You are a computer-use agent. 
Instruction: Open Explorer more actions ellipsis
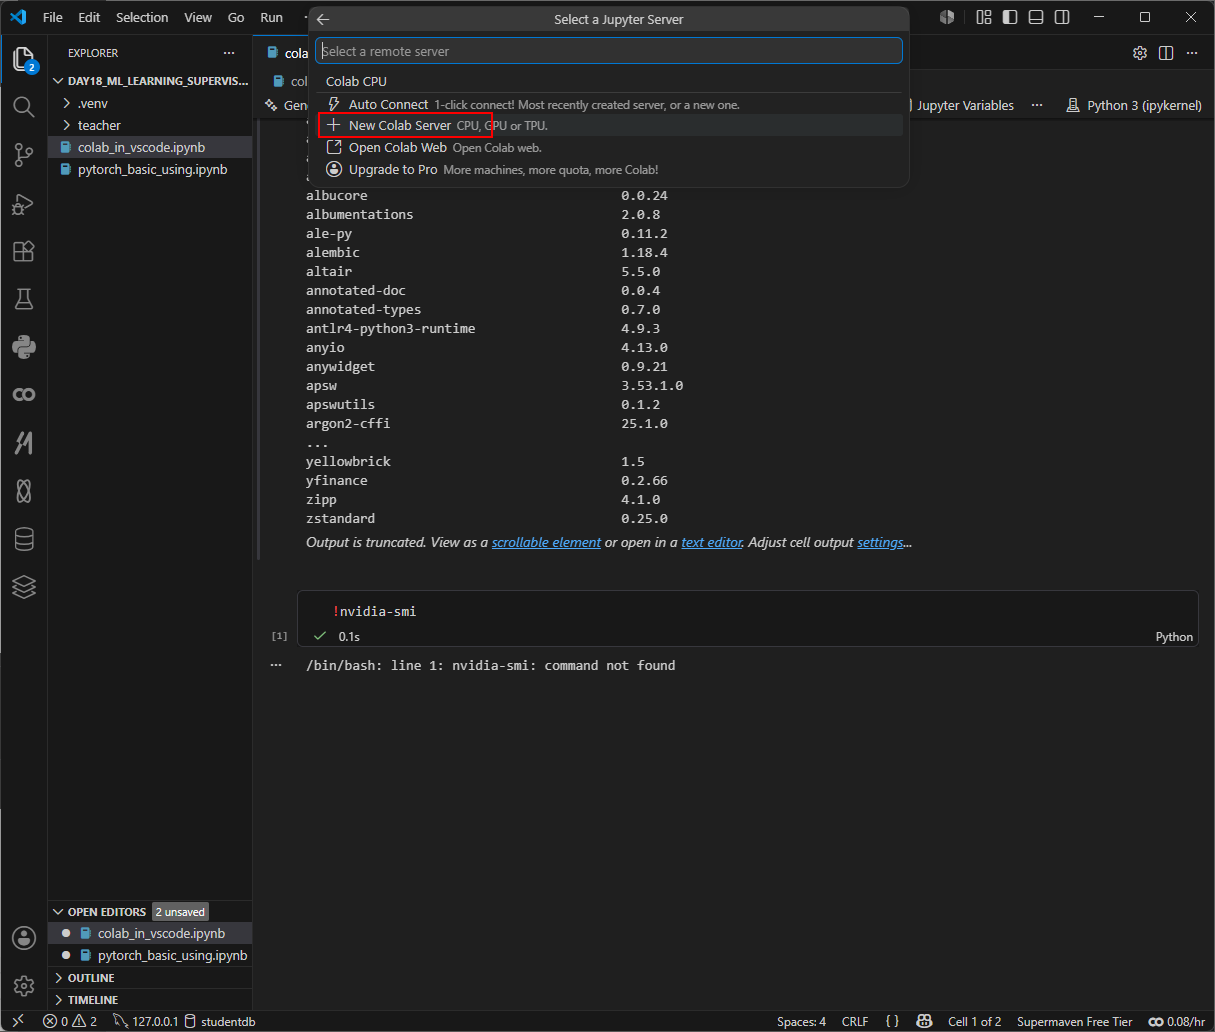229,53
